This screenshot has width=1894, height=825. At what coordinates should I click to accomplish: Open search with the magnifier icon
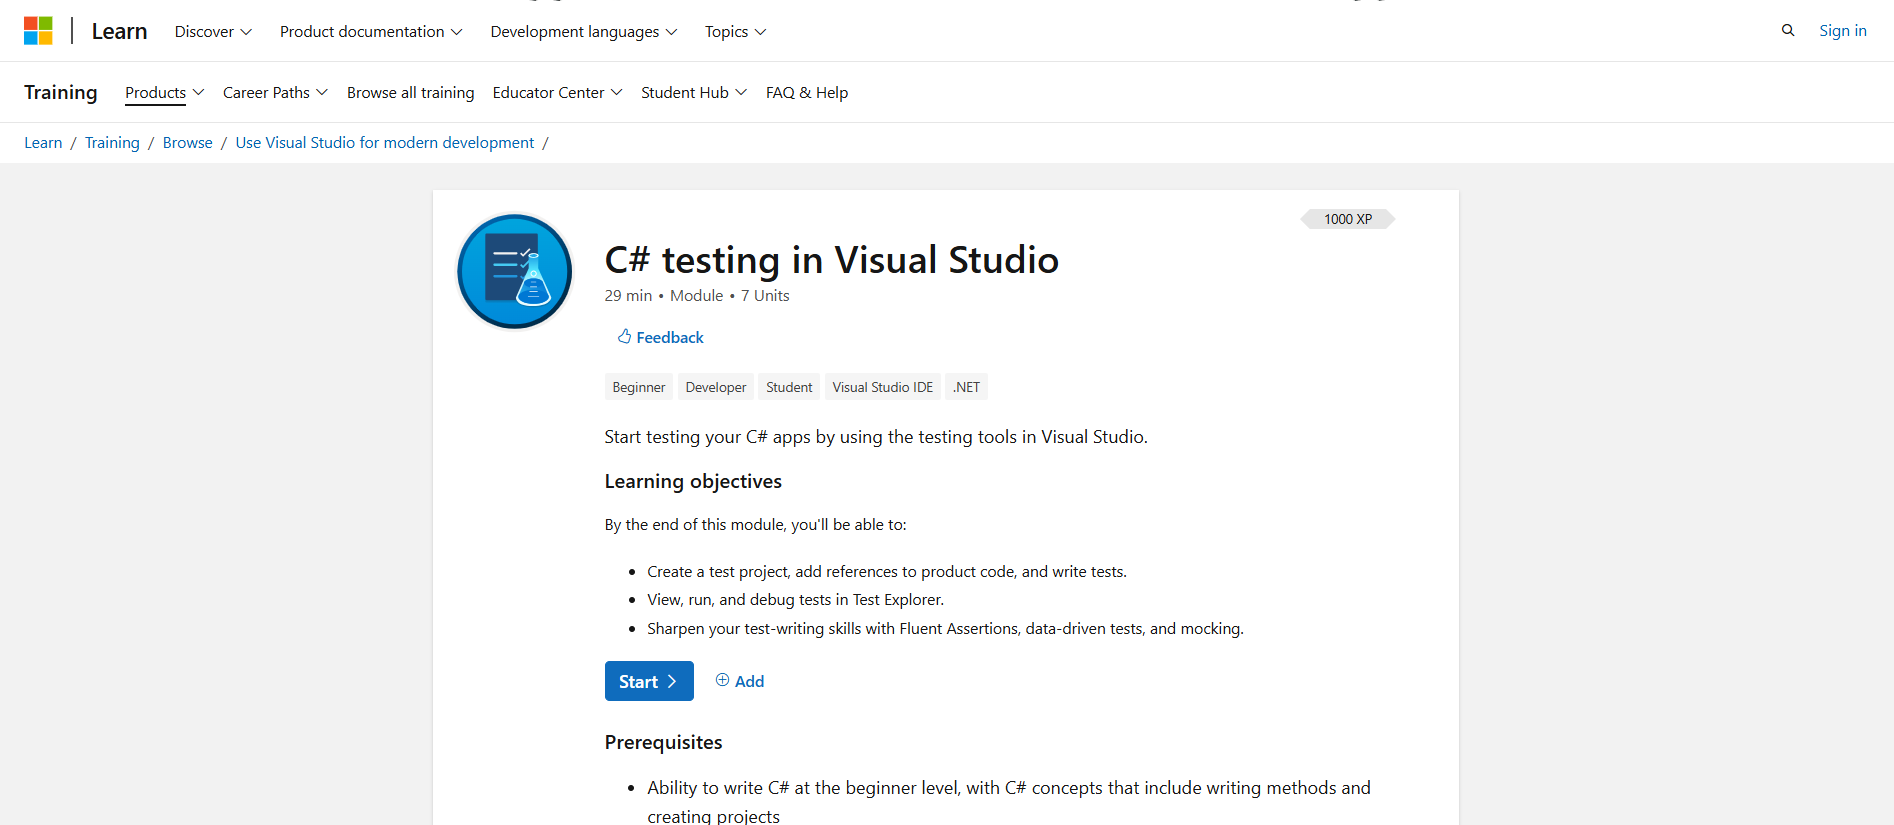1788,31
